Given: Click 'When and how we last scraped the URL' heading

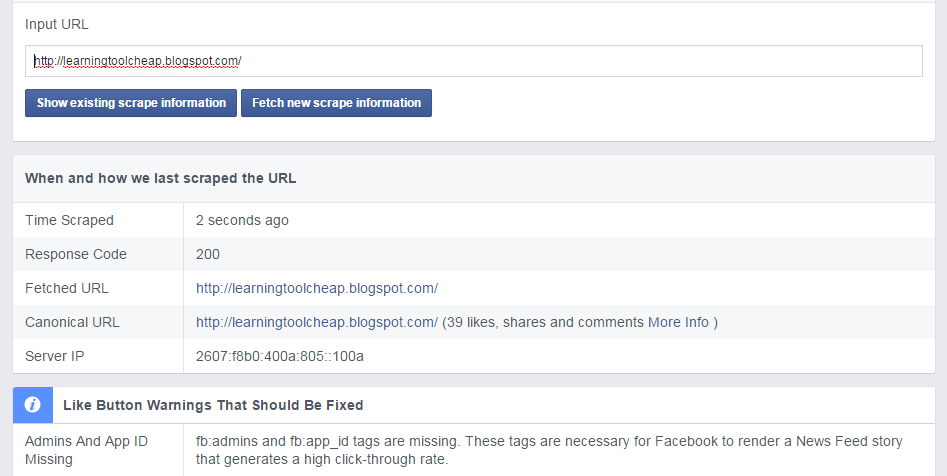Looking at the screenshot, I should [161, 179].
